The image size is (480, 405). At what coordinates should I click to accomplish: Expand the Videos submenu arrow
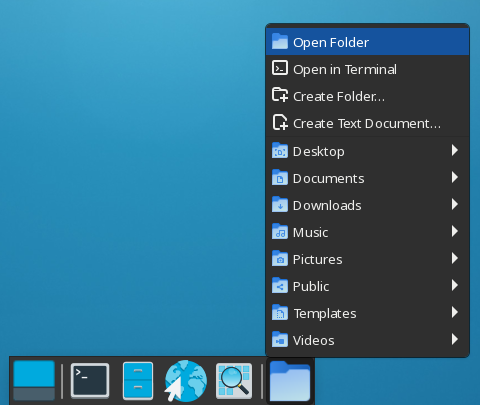click(455, 339)
